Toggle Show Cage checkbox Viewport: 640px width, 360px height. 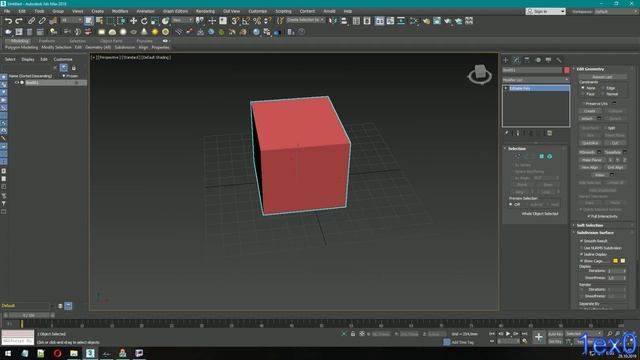point(582,261)
